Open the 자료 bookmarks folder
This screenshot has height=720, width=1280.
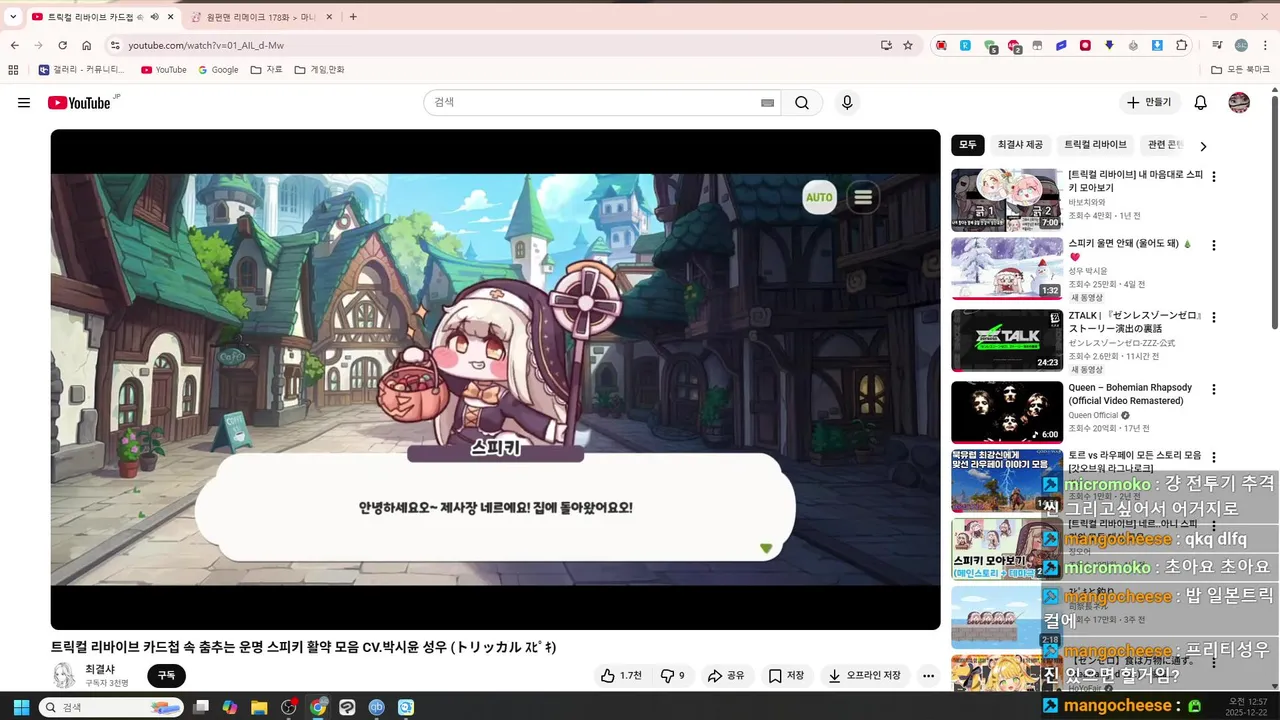tap(266, 70)
